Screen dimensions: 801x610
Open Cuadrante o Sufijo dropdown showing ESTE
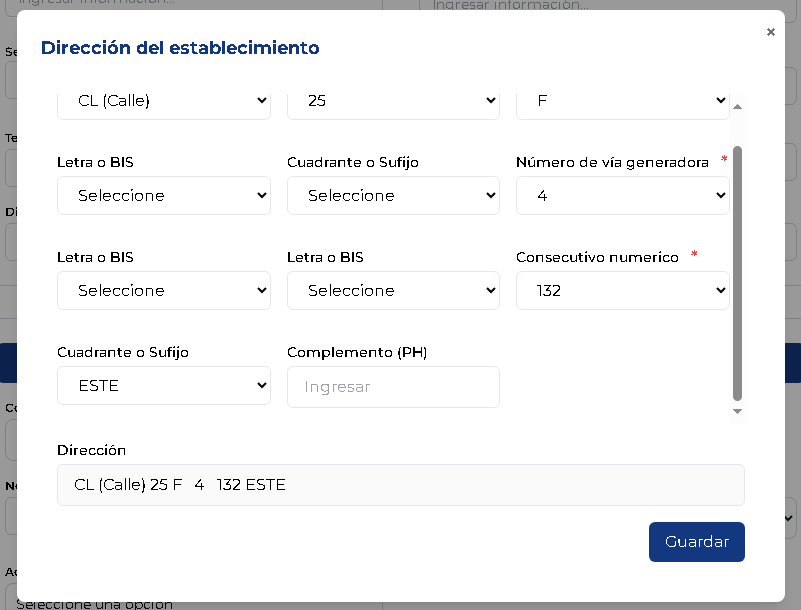coord(164,386)
